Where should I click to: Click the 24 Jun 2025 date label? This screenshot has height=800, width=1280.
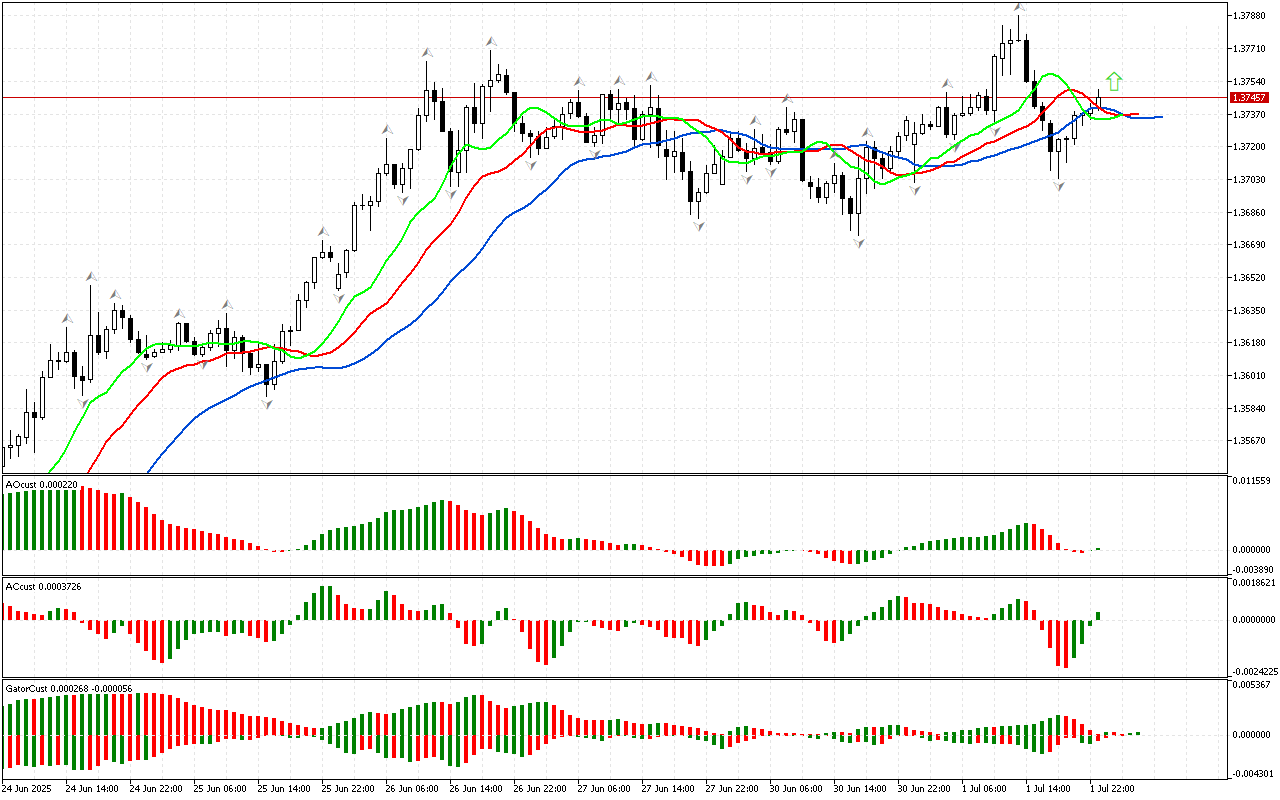click(x=28, y=788)
